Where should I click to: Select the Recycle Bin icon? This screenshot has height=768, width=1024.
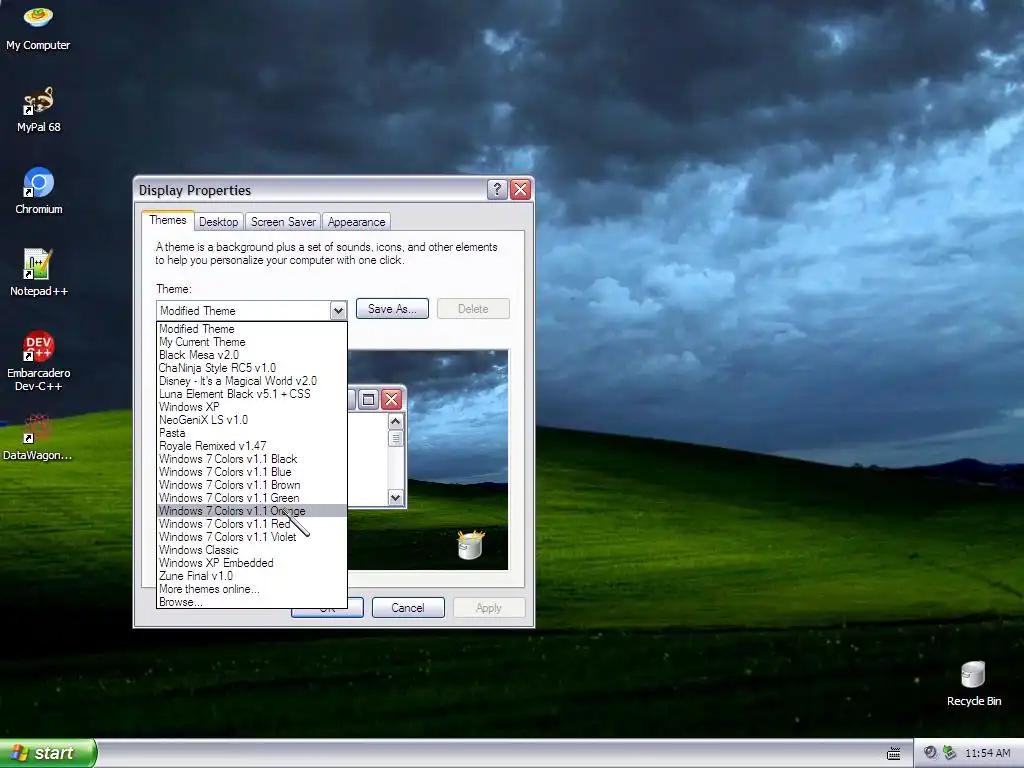(x=974, y=684)
